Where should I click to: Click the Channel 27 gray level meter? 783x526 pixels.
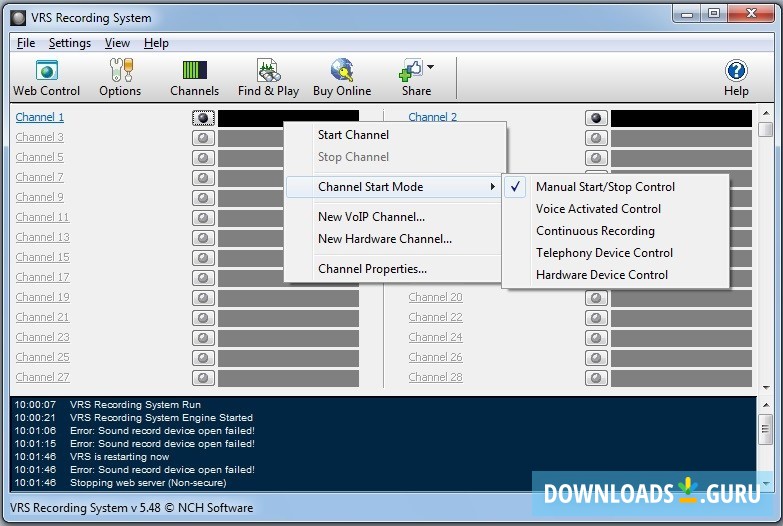pos(288,378)
